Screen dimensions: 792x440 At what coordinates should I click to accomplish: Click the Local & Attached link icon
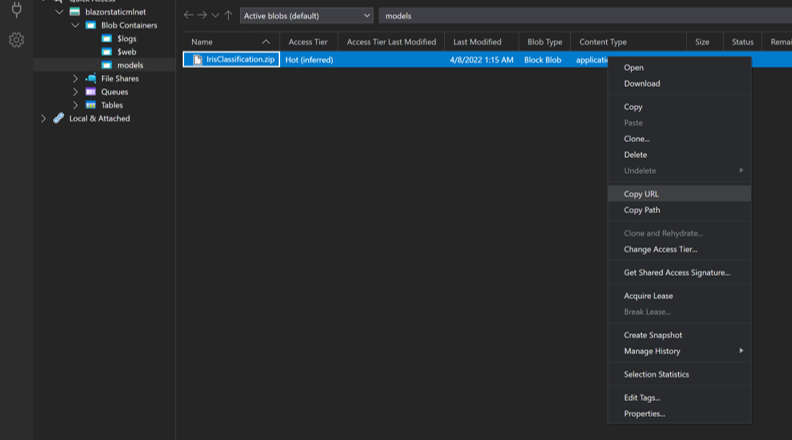click(59, 118)
